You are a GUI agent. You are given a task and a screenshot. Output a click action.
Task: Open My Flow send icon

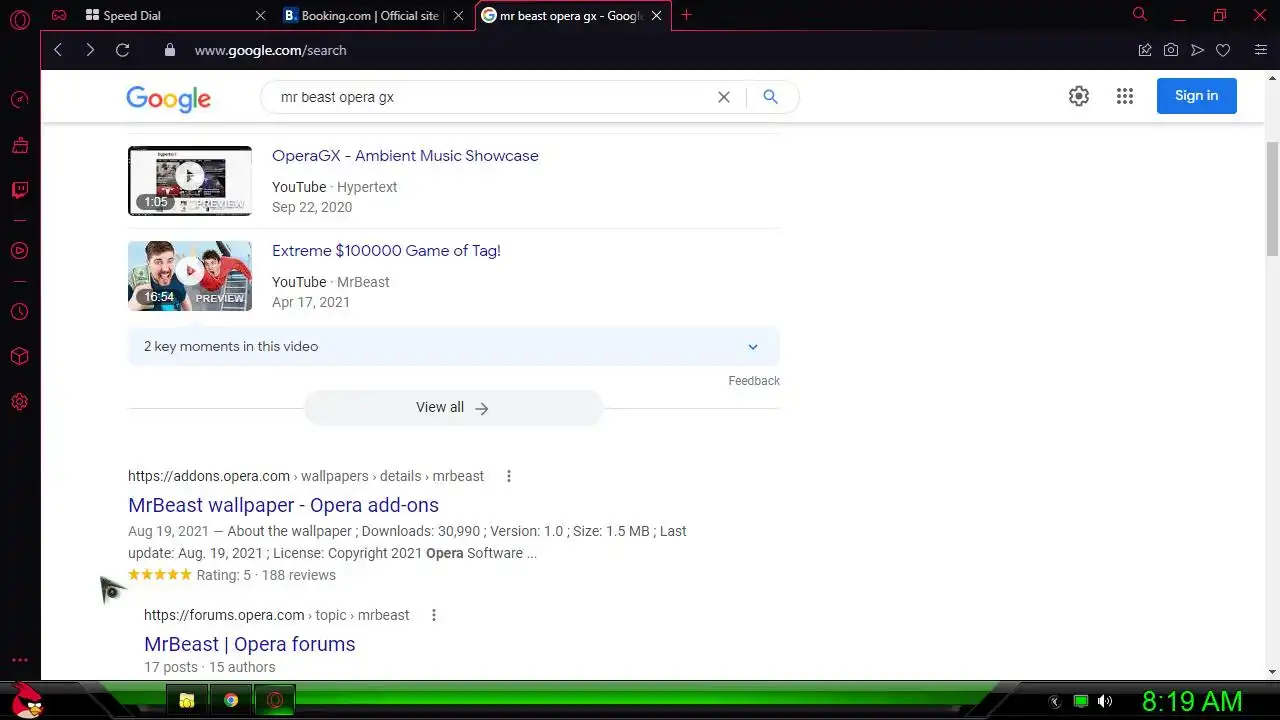point(1197,50)
